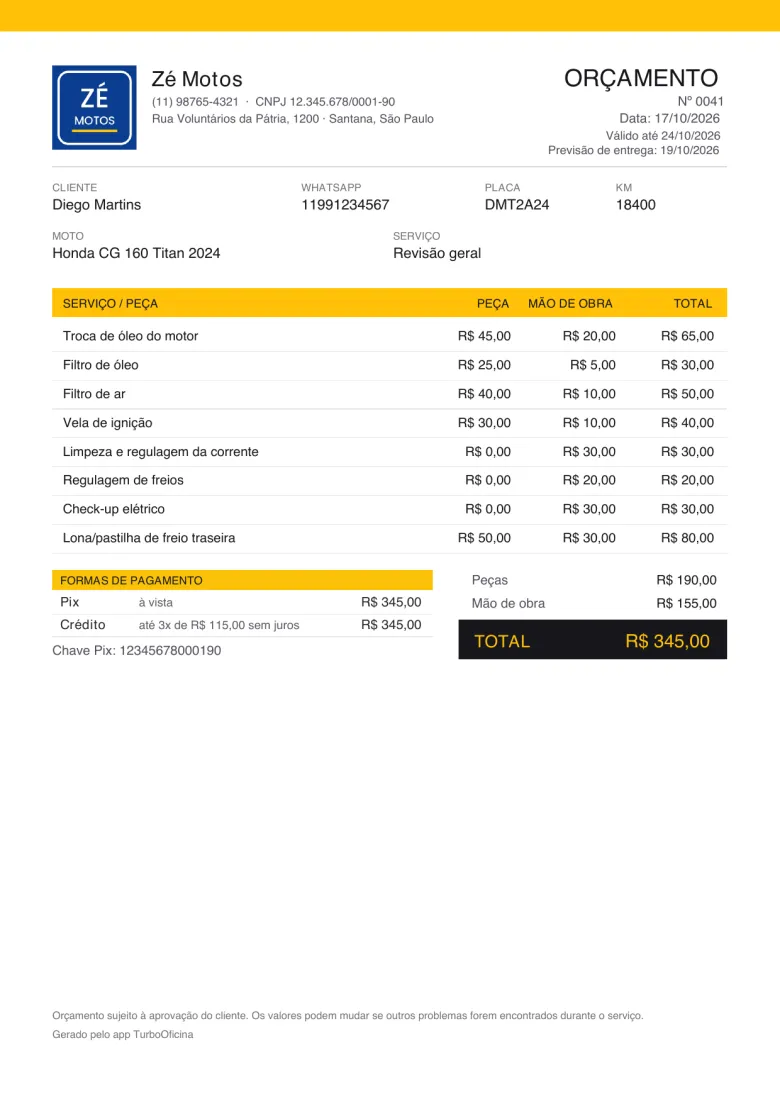This screenshot has width=780, height=1104.
Task: Click 'Filtro de ar' row label
Action: coord(94,394)
